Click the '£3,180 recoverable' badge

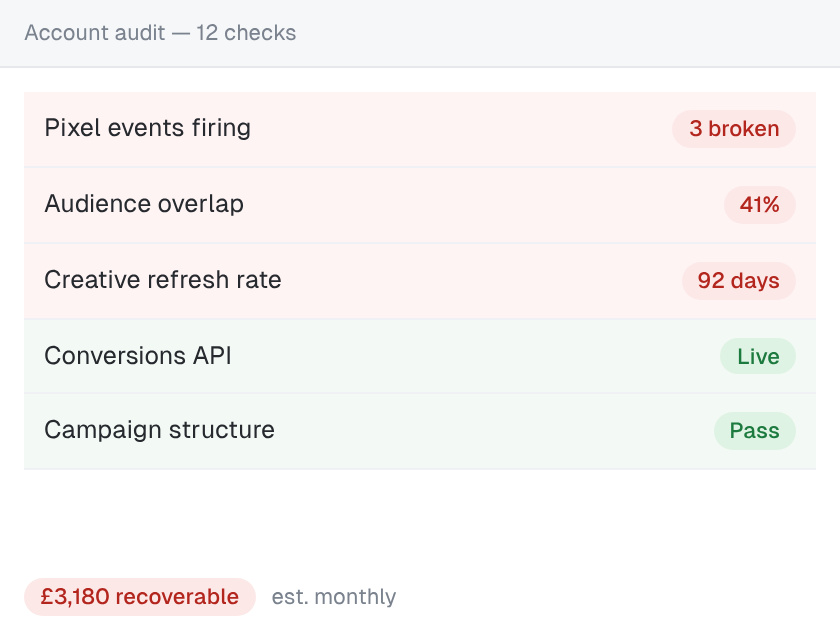point(140,597)
